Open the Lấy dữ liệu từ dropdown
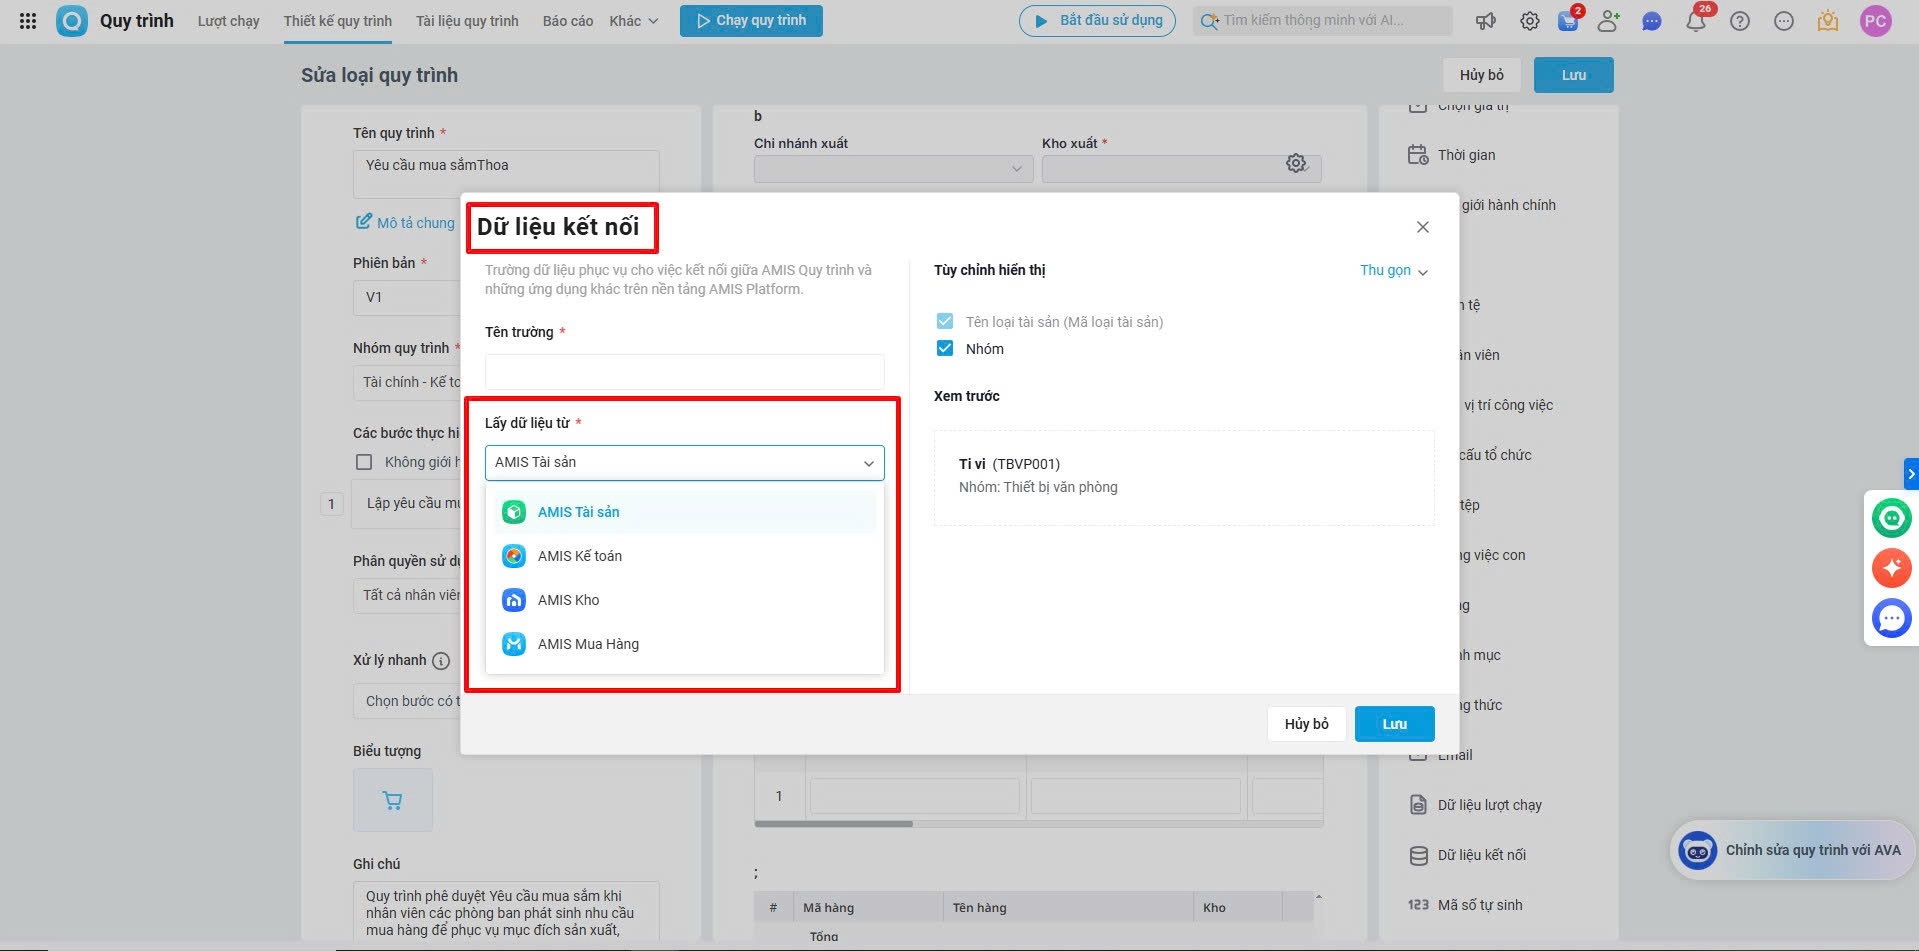The height and width of the screenshot is (951, 1919). [x=685, y=463]
